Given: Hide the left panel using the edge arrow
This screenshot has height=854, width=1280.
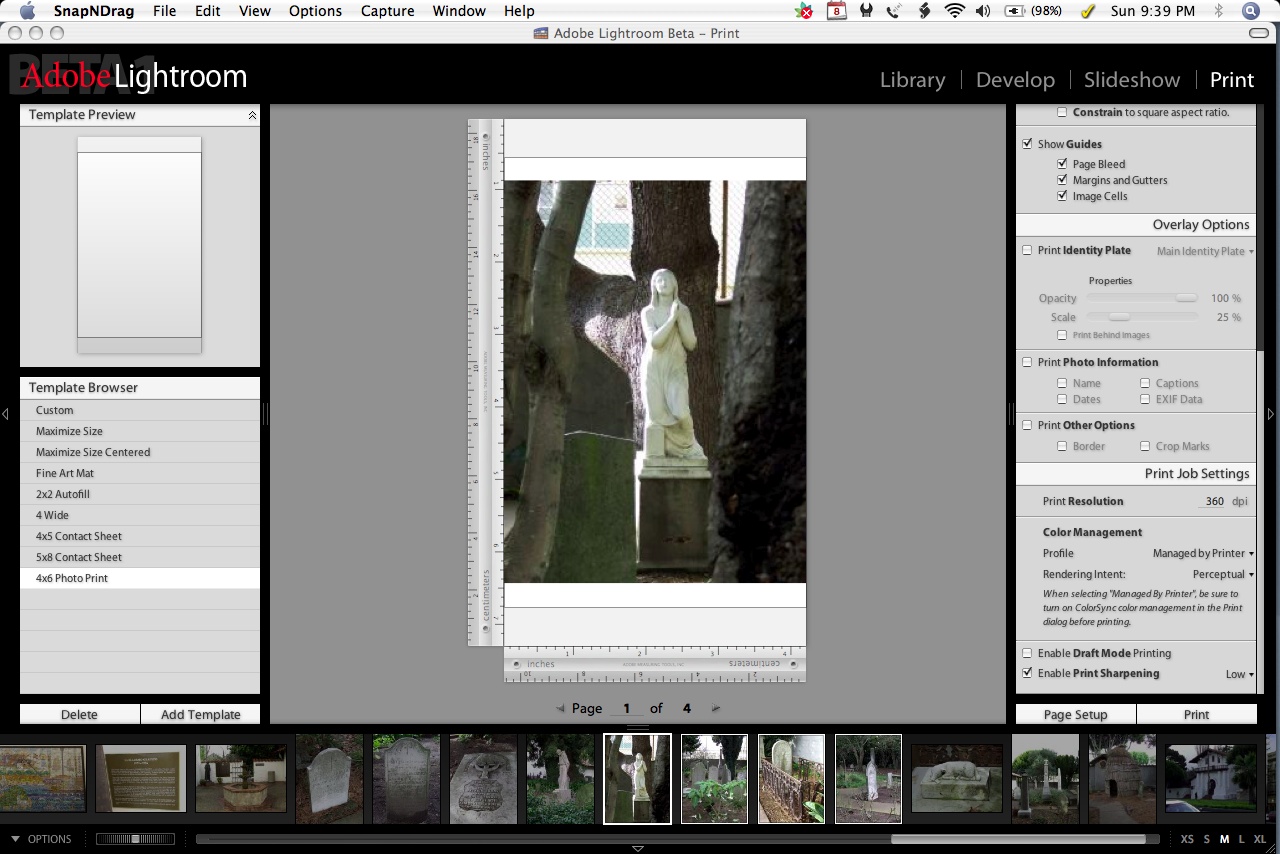Looking at the screenshot, I should coord(5,413).
